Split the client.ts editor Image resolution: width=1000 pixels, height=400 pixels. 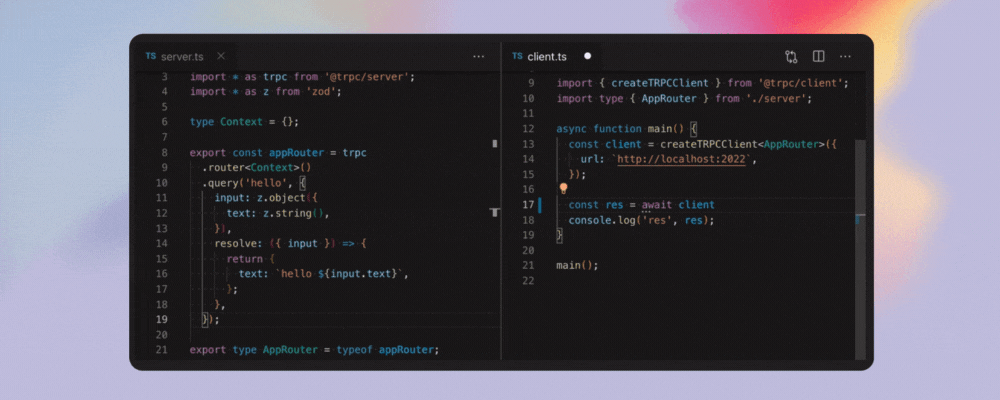coord(819,56)
